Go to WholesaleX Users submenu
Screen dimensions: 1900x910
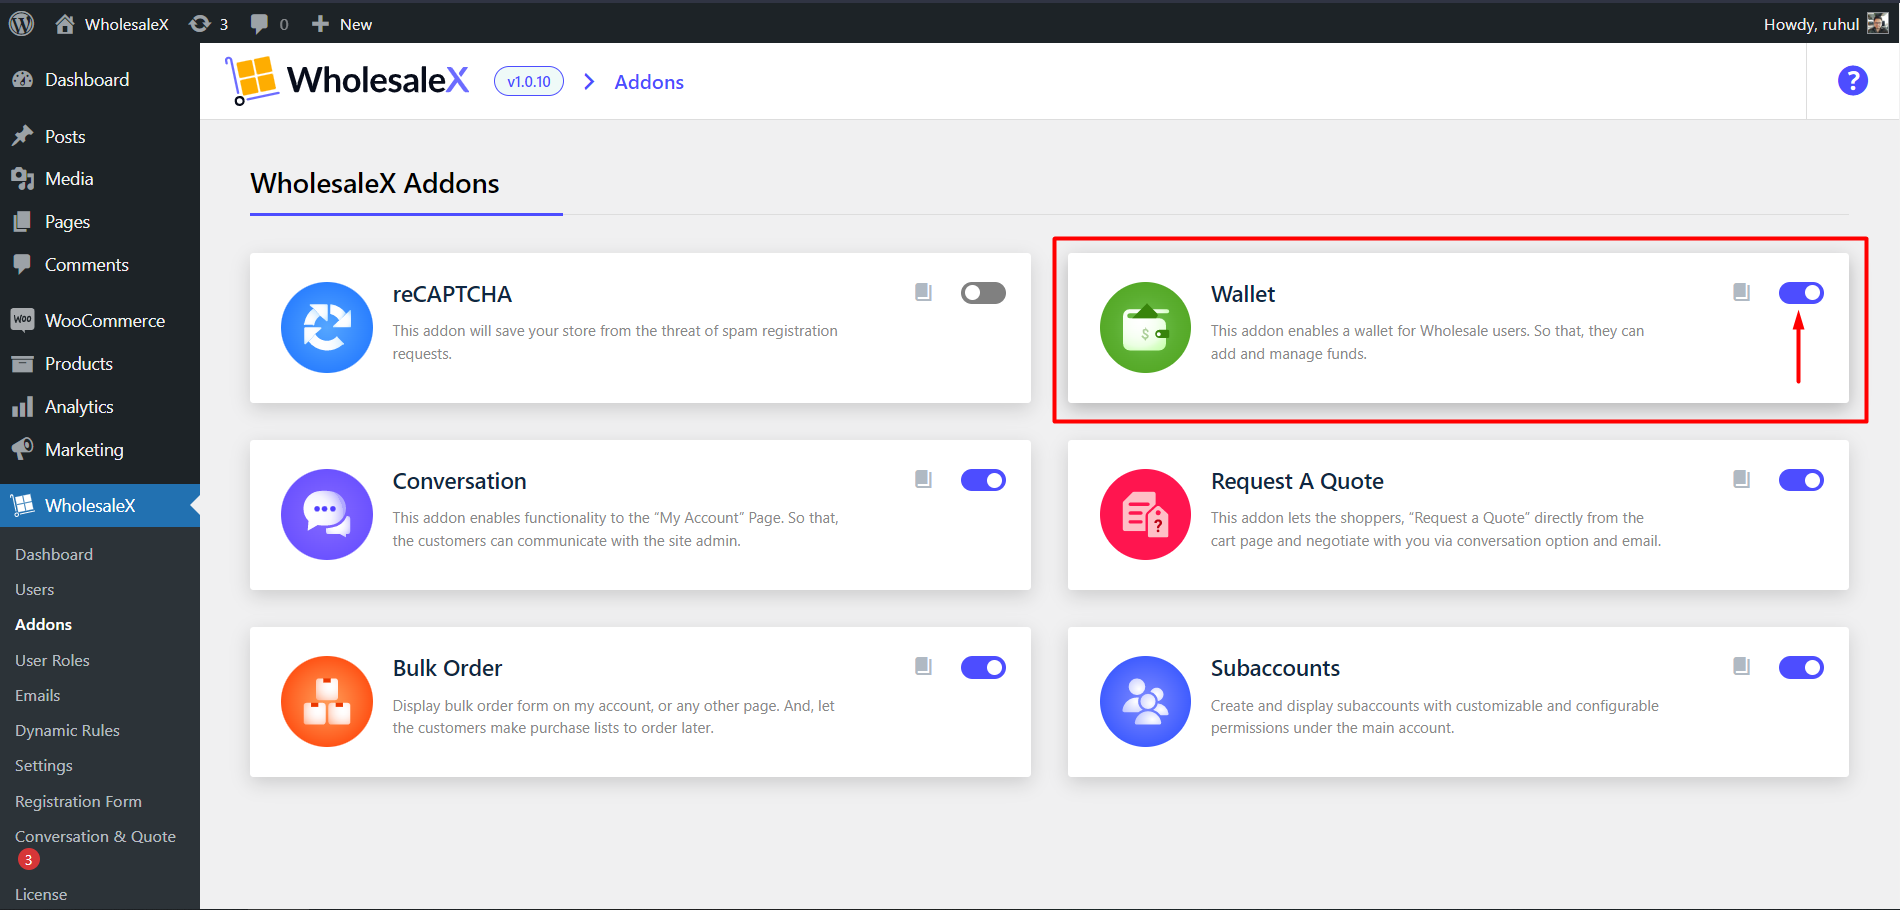coord(35,590)
